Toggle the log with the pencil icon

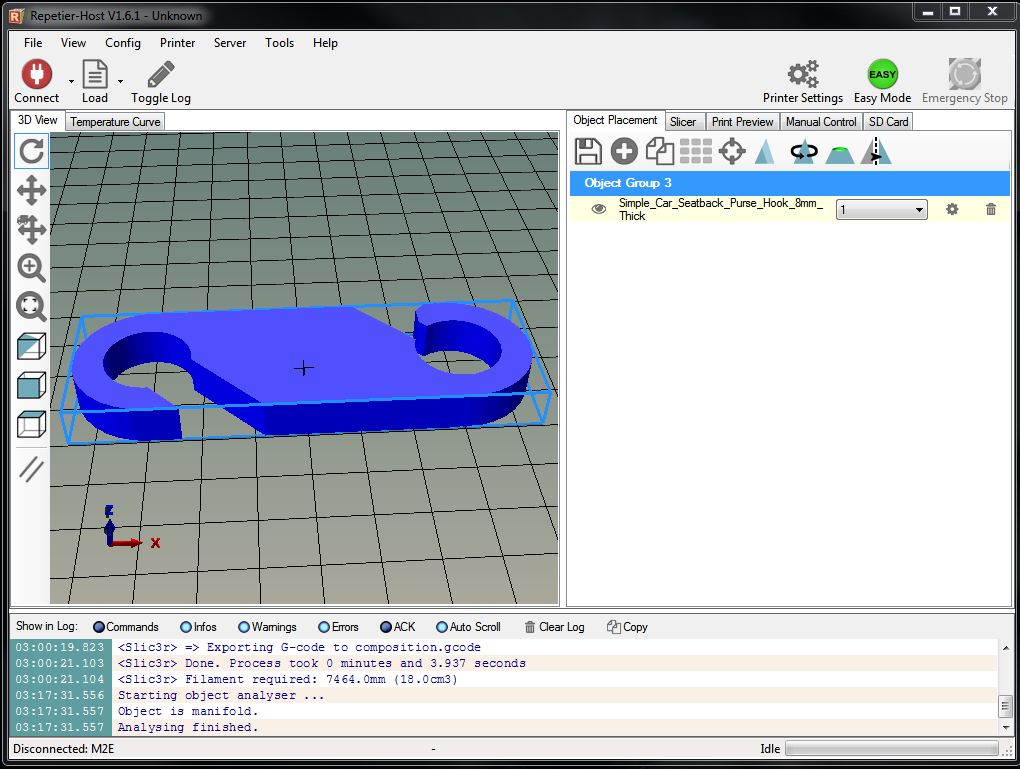click(160, 75)
